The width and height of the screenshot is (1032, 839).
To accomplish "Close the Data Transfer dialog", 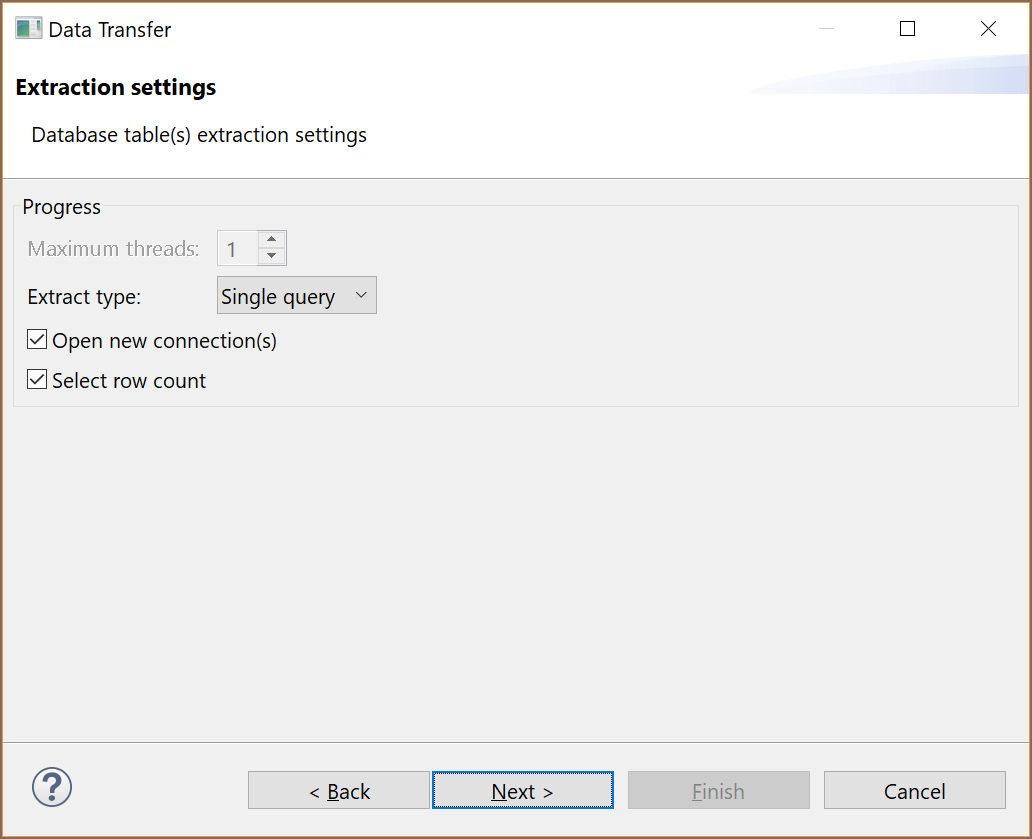I will (988, 29).
